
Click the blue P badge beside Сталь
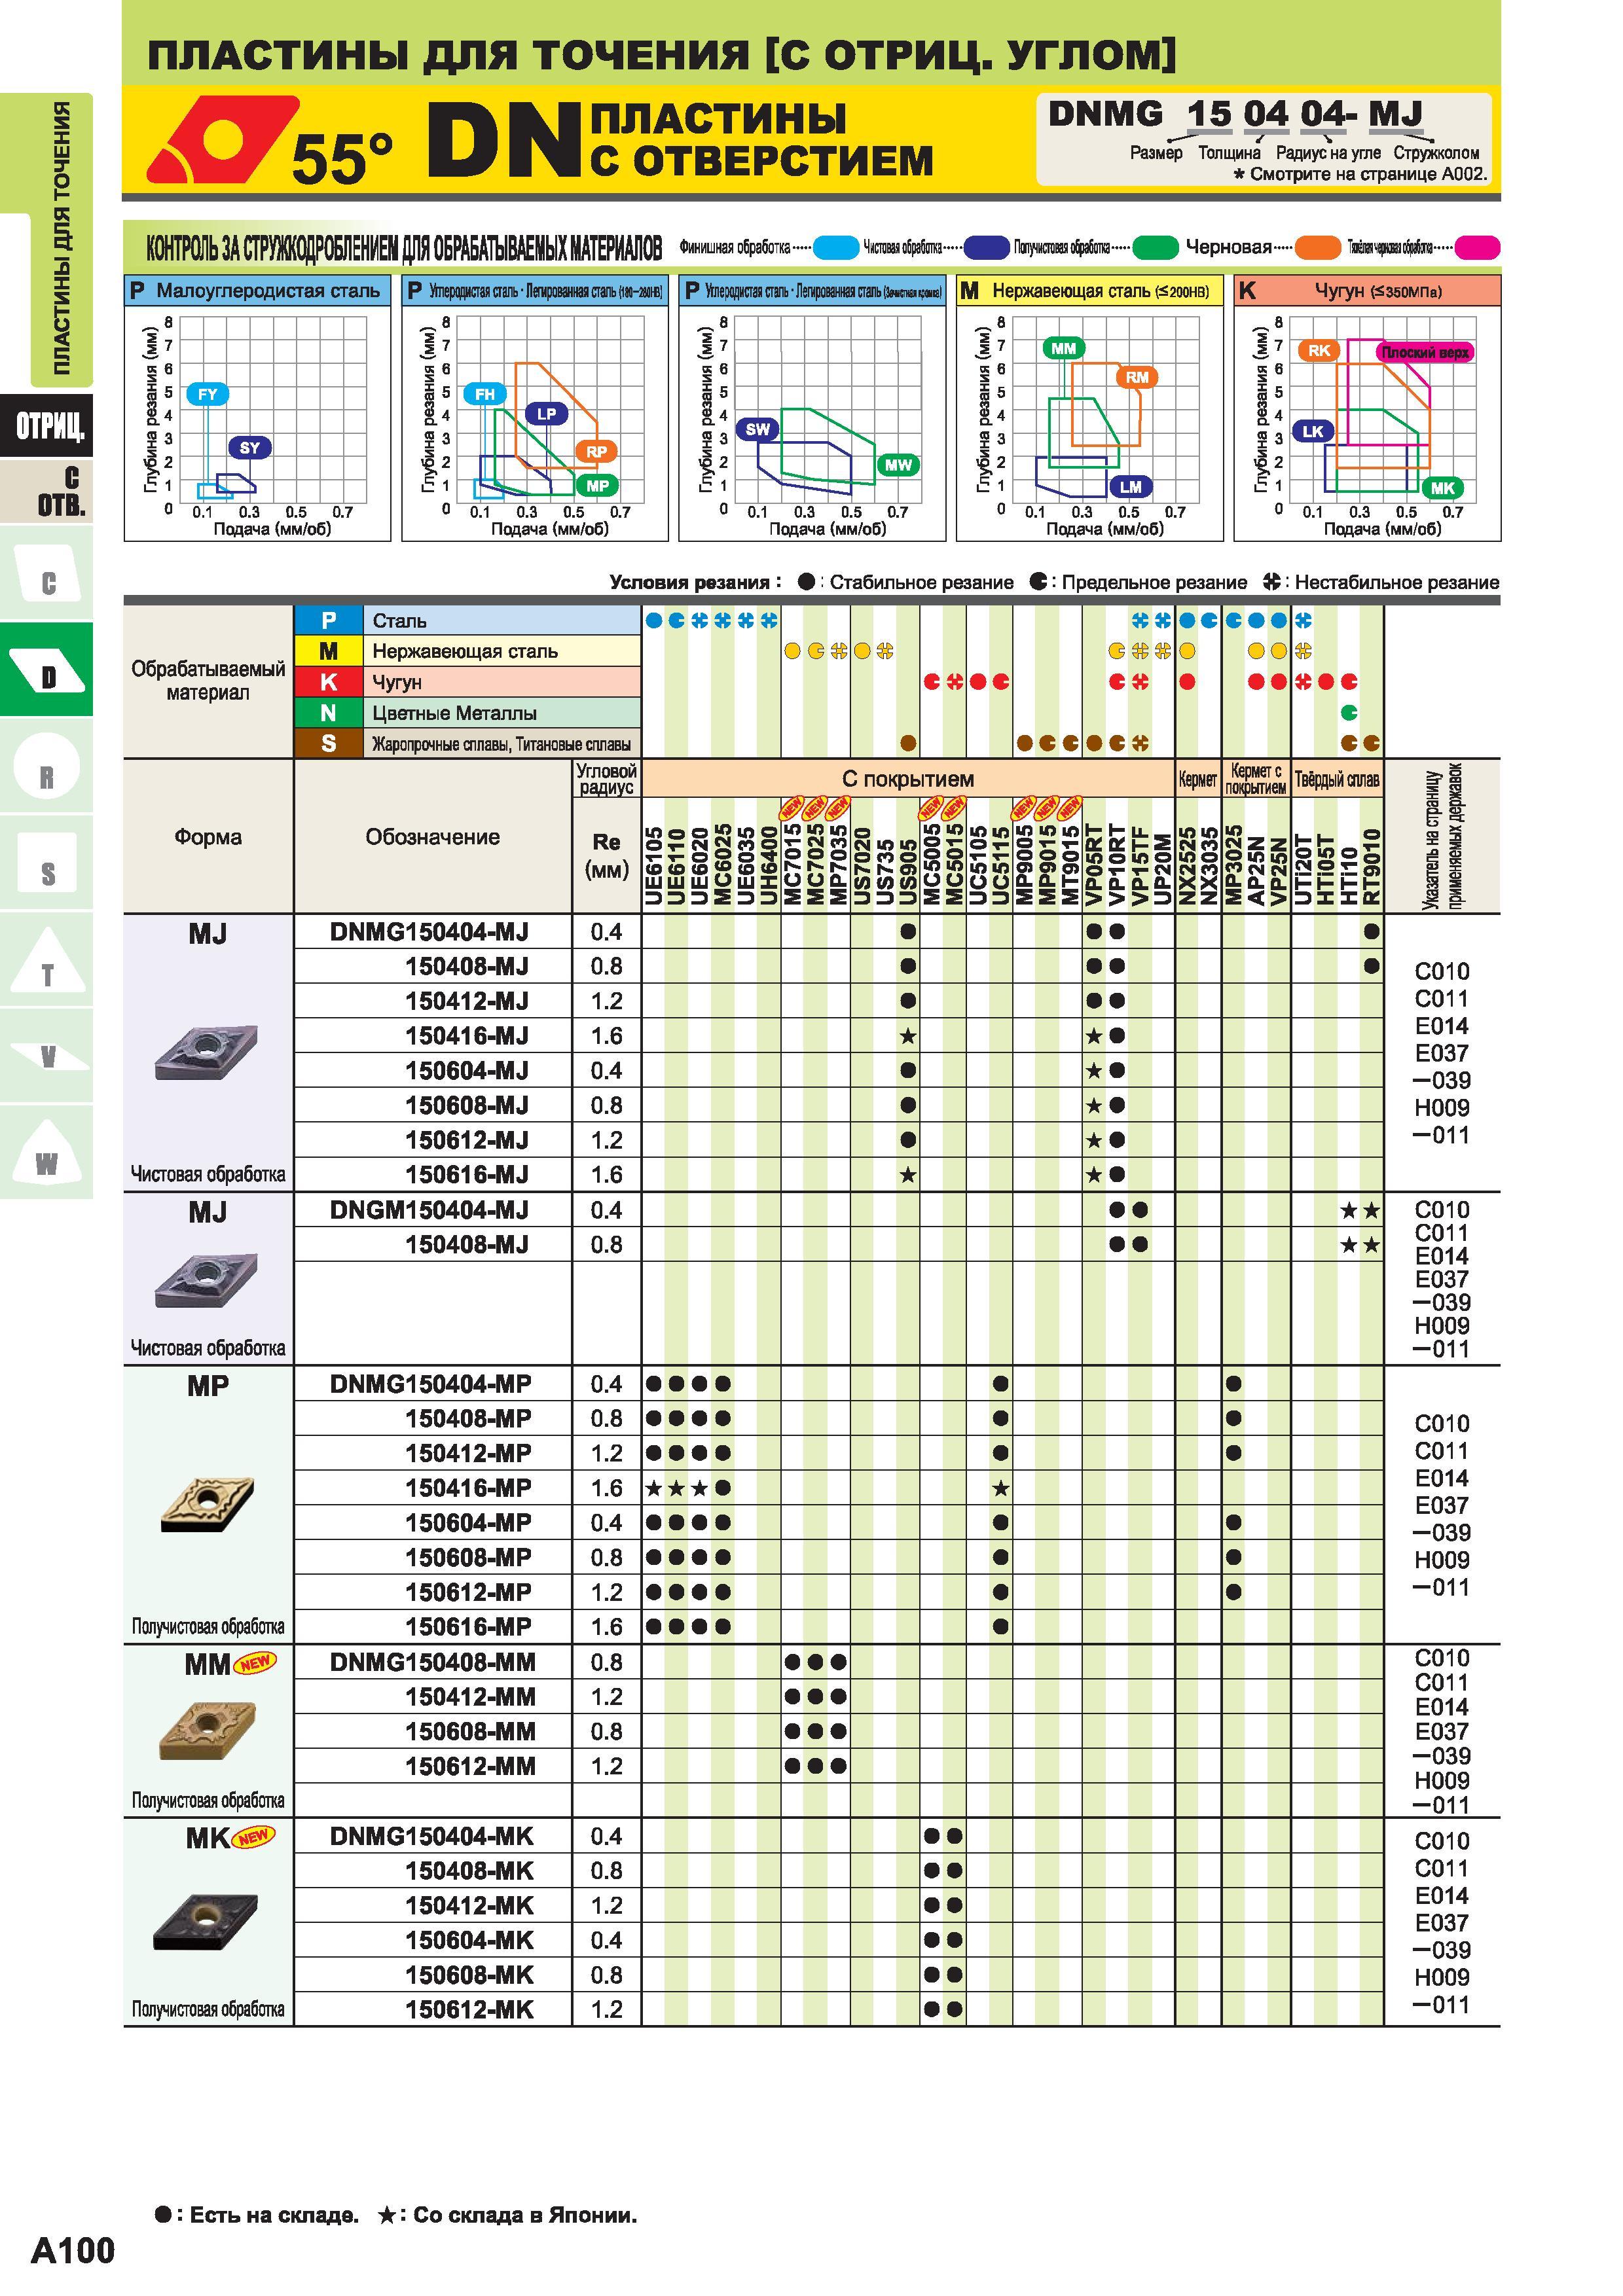point(328,620)
